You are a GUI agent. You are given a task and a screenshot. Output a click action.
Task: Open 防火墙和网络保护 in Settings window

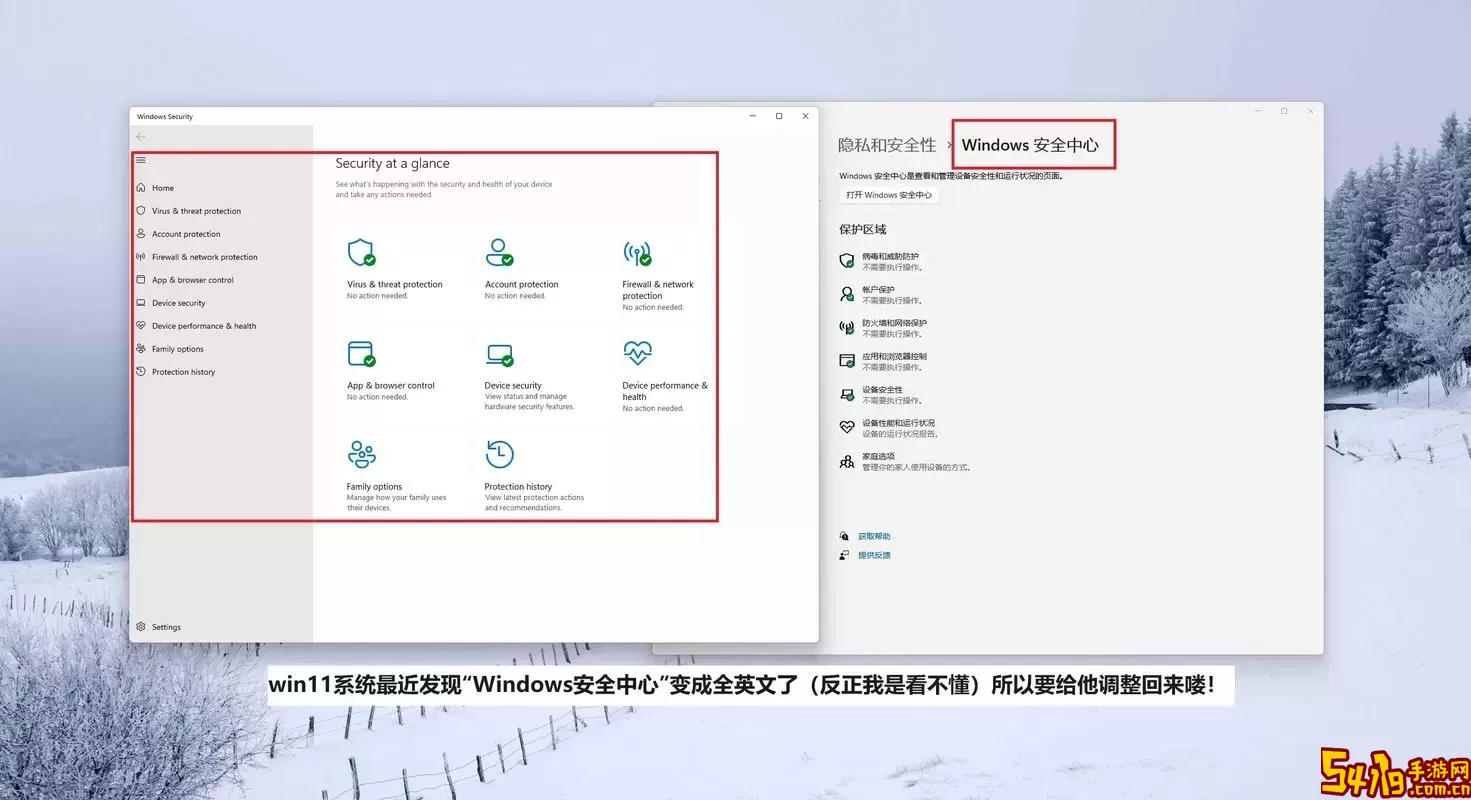tap(894, 323)
